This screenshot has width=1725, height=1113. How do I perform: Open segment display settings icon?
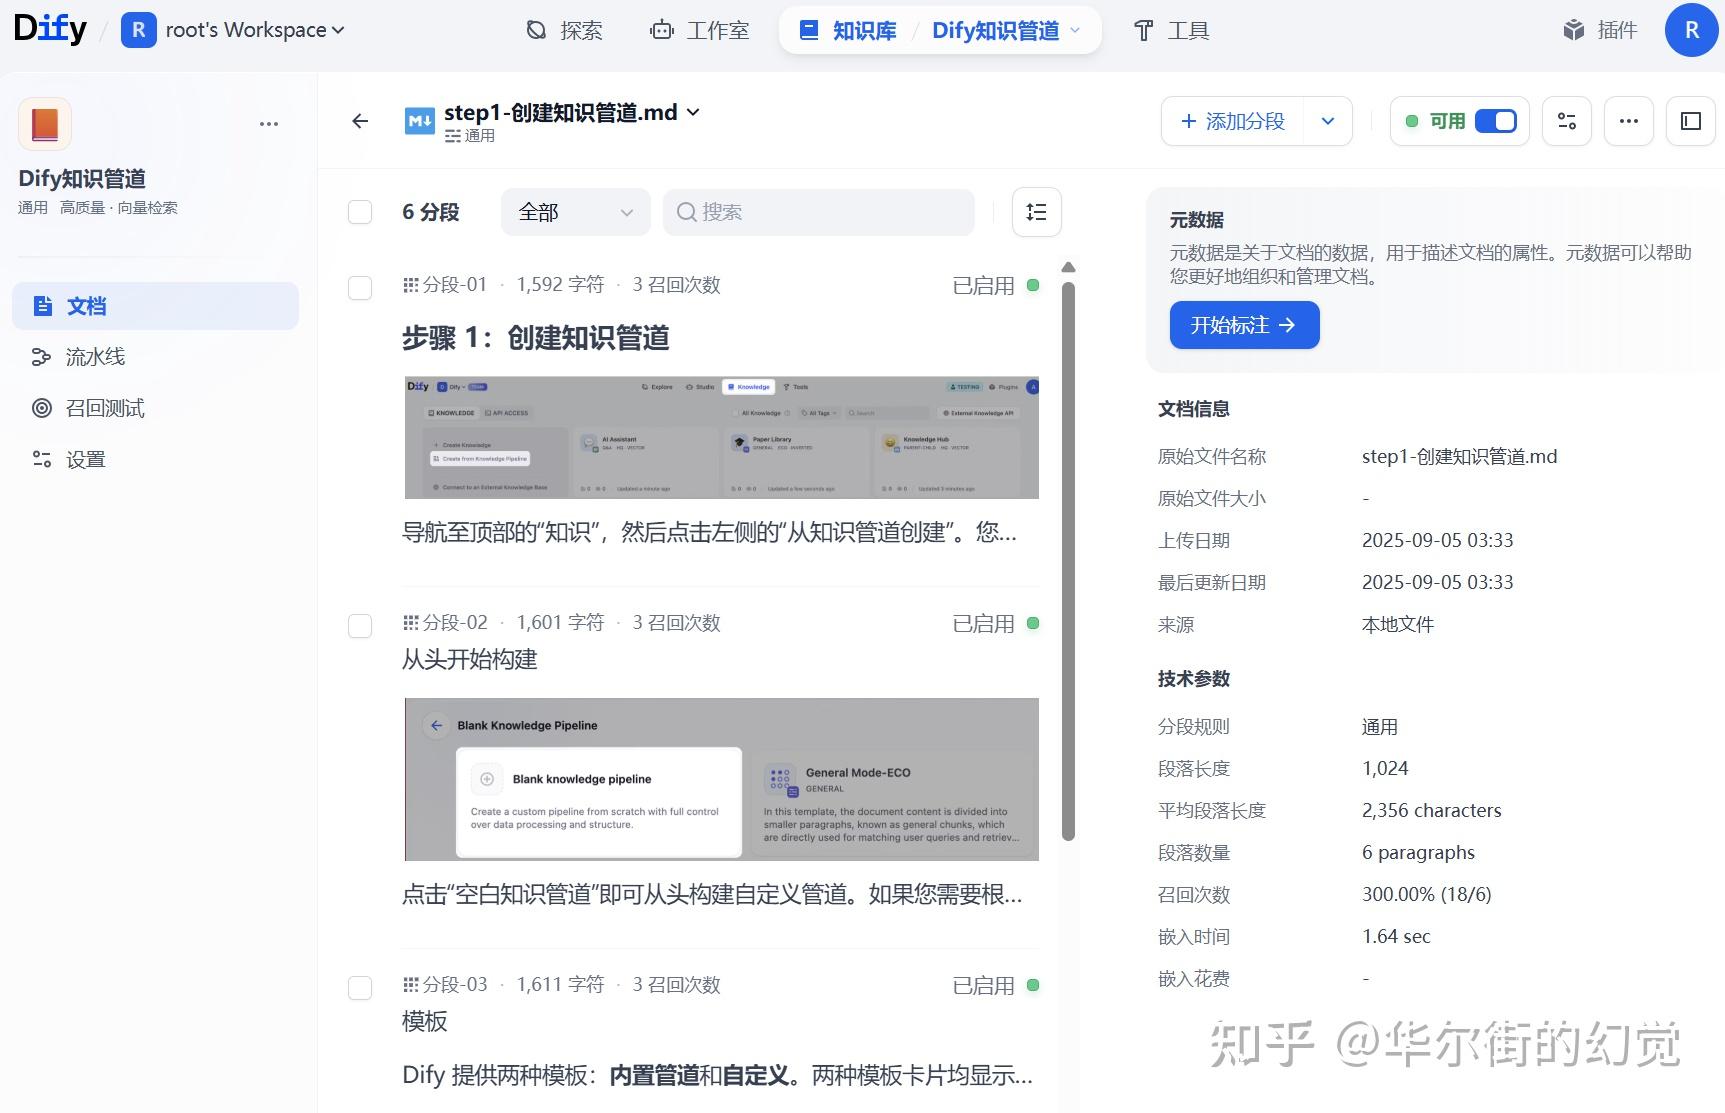[x=1036, y=212]
